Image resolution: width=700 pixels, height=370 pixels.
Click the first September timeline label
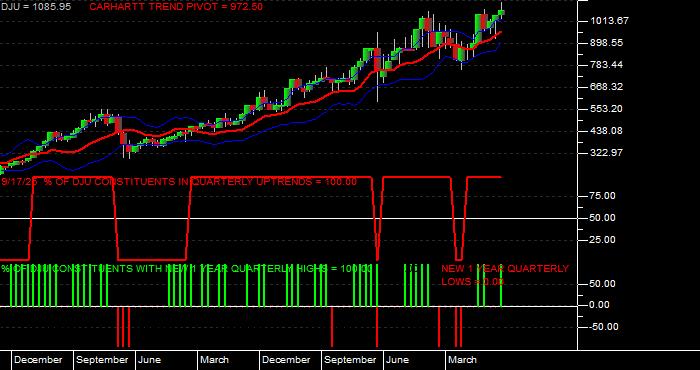(x=102, y=360)
